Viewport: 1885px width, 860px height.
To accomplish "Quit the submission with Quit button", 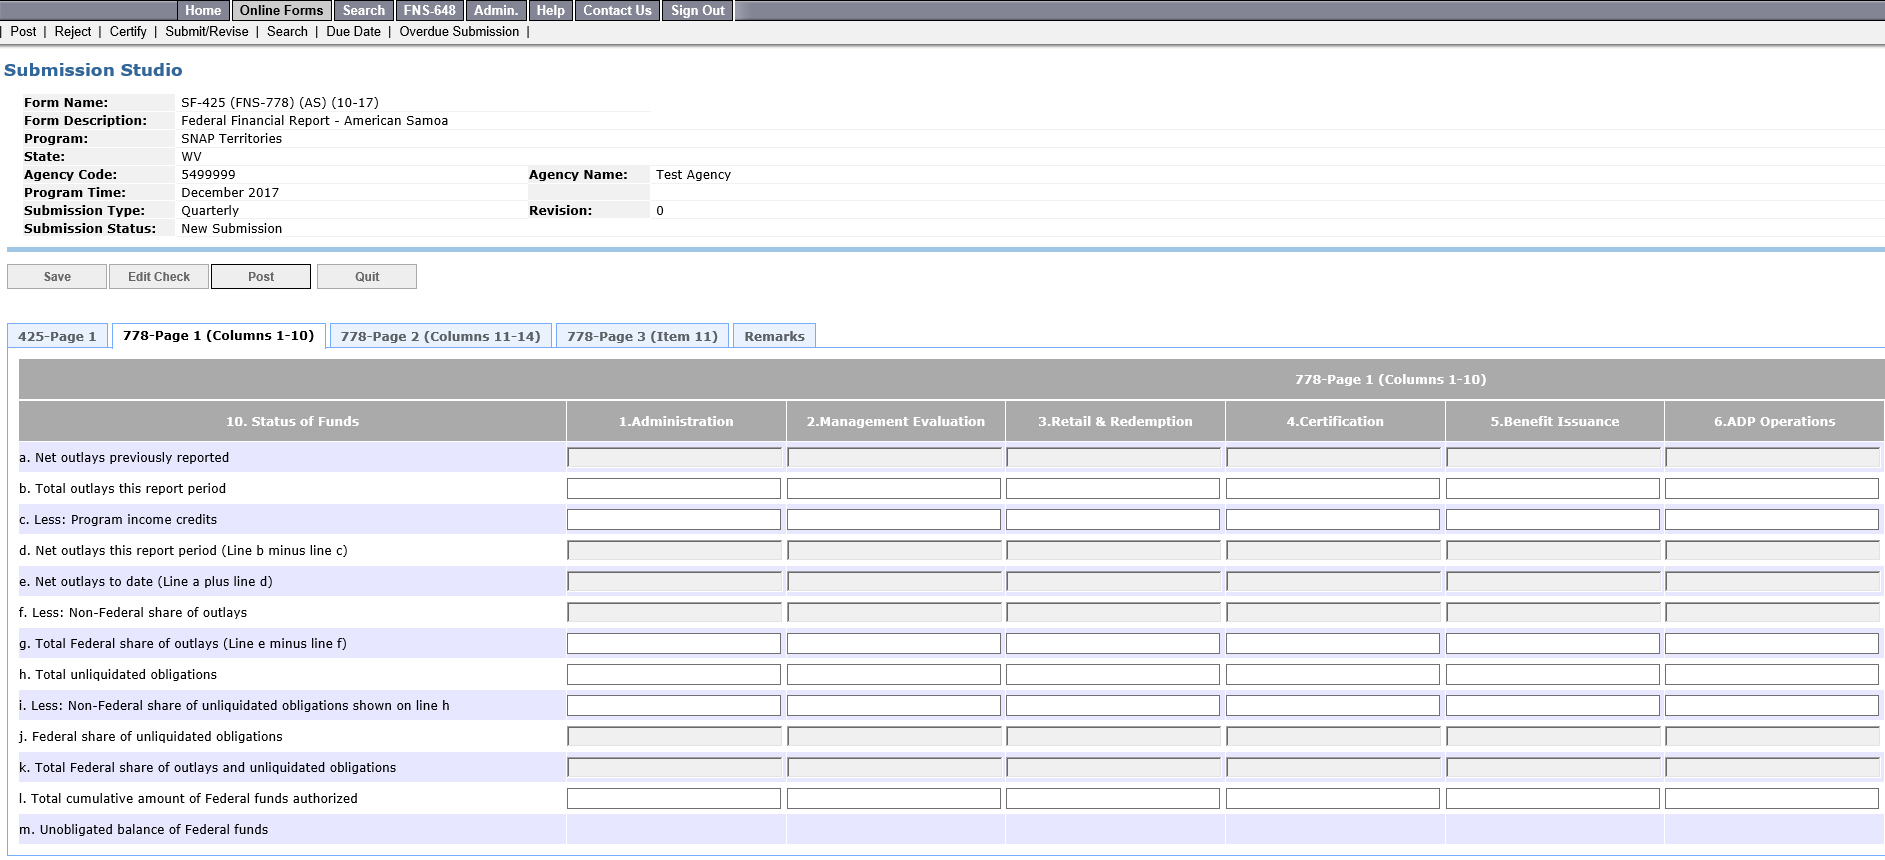I will click(367, 277).
